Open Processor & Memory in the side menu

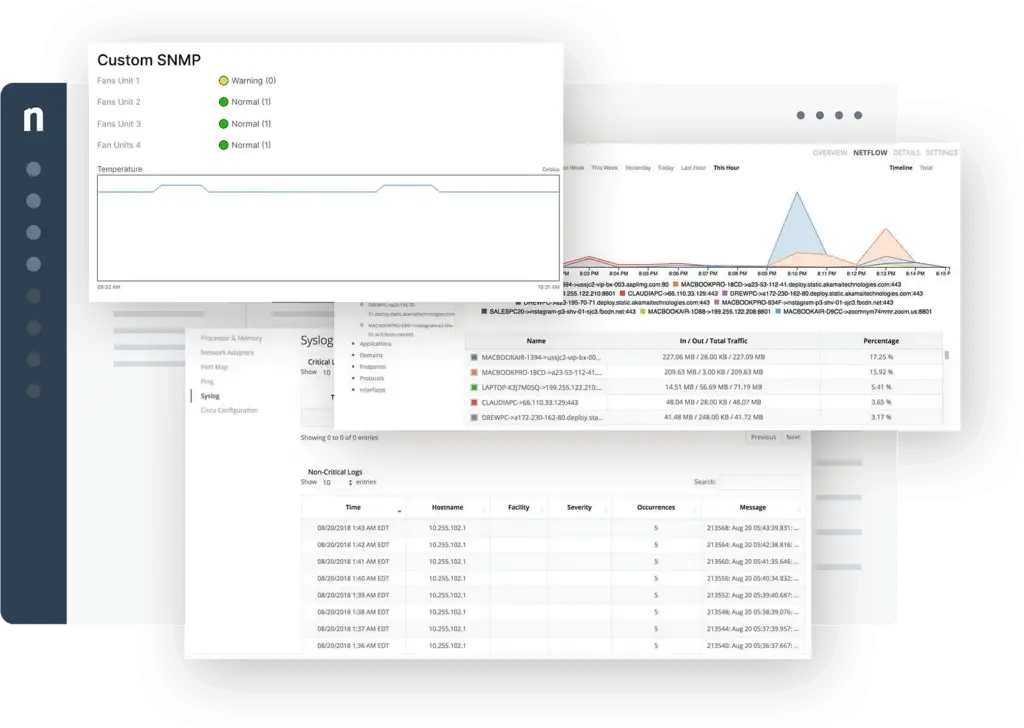point(231,338)
